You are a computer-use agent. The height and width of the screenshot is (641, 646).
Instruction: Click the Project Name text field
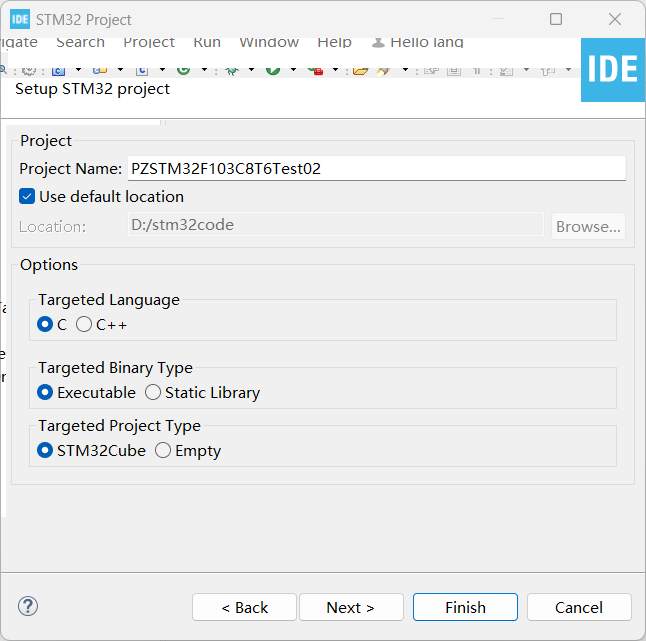(377, 168)
